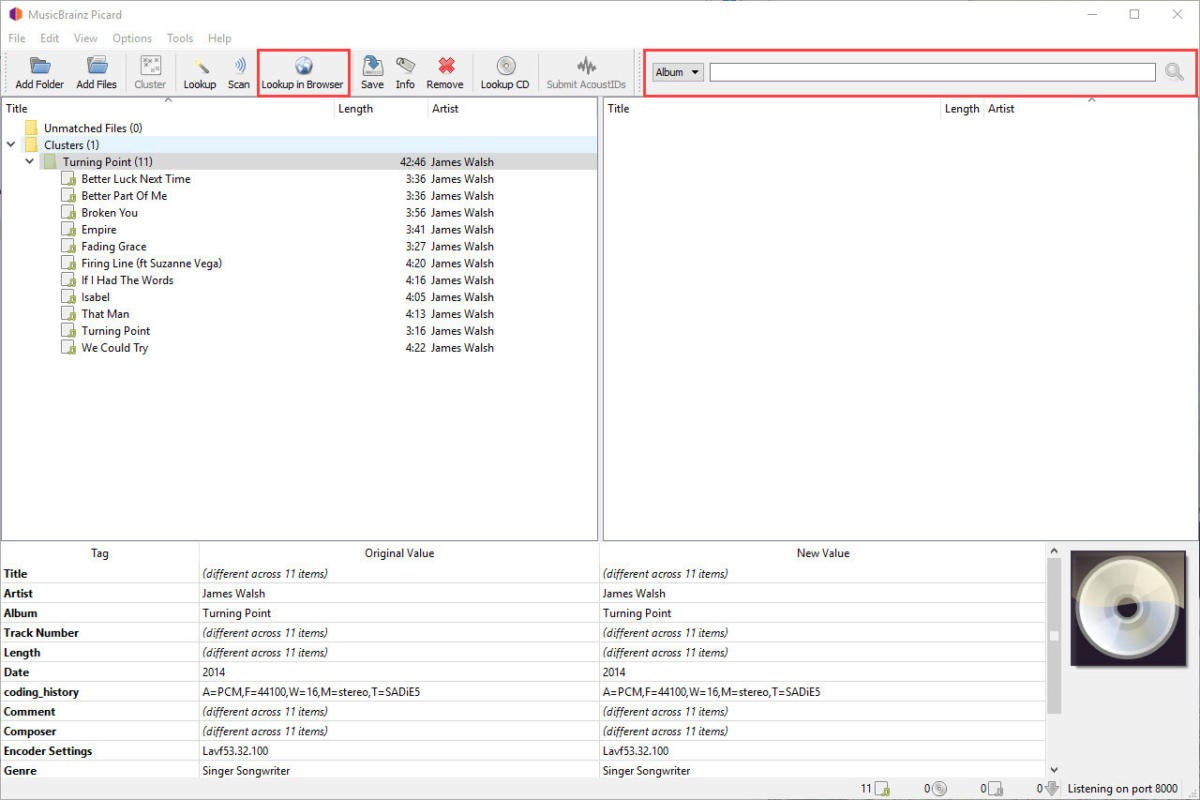Click file icon beside Broken You
Viewport: 1200px width, 800px height.
69,213
